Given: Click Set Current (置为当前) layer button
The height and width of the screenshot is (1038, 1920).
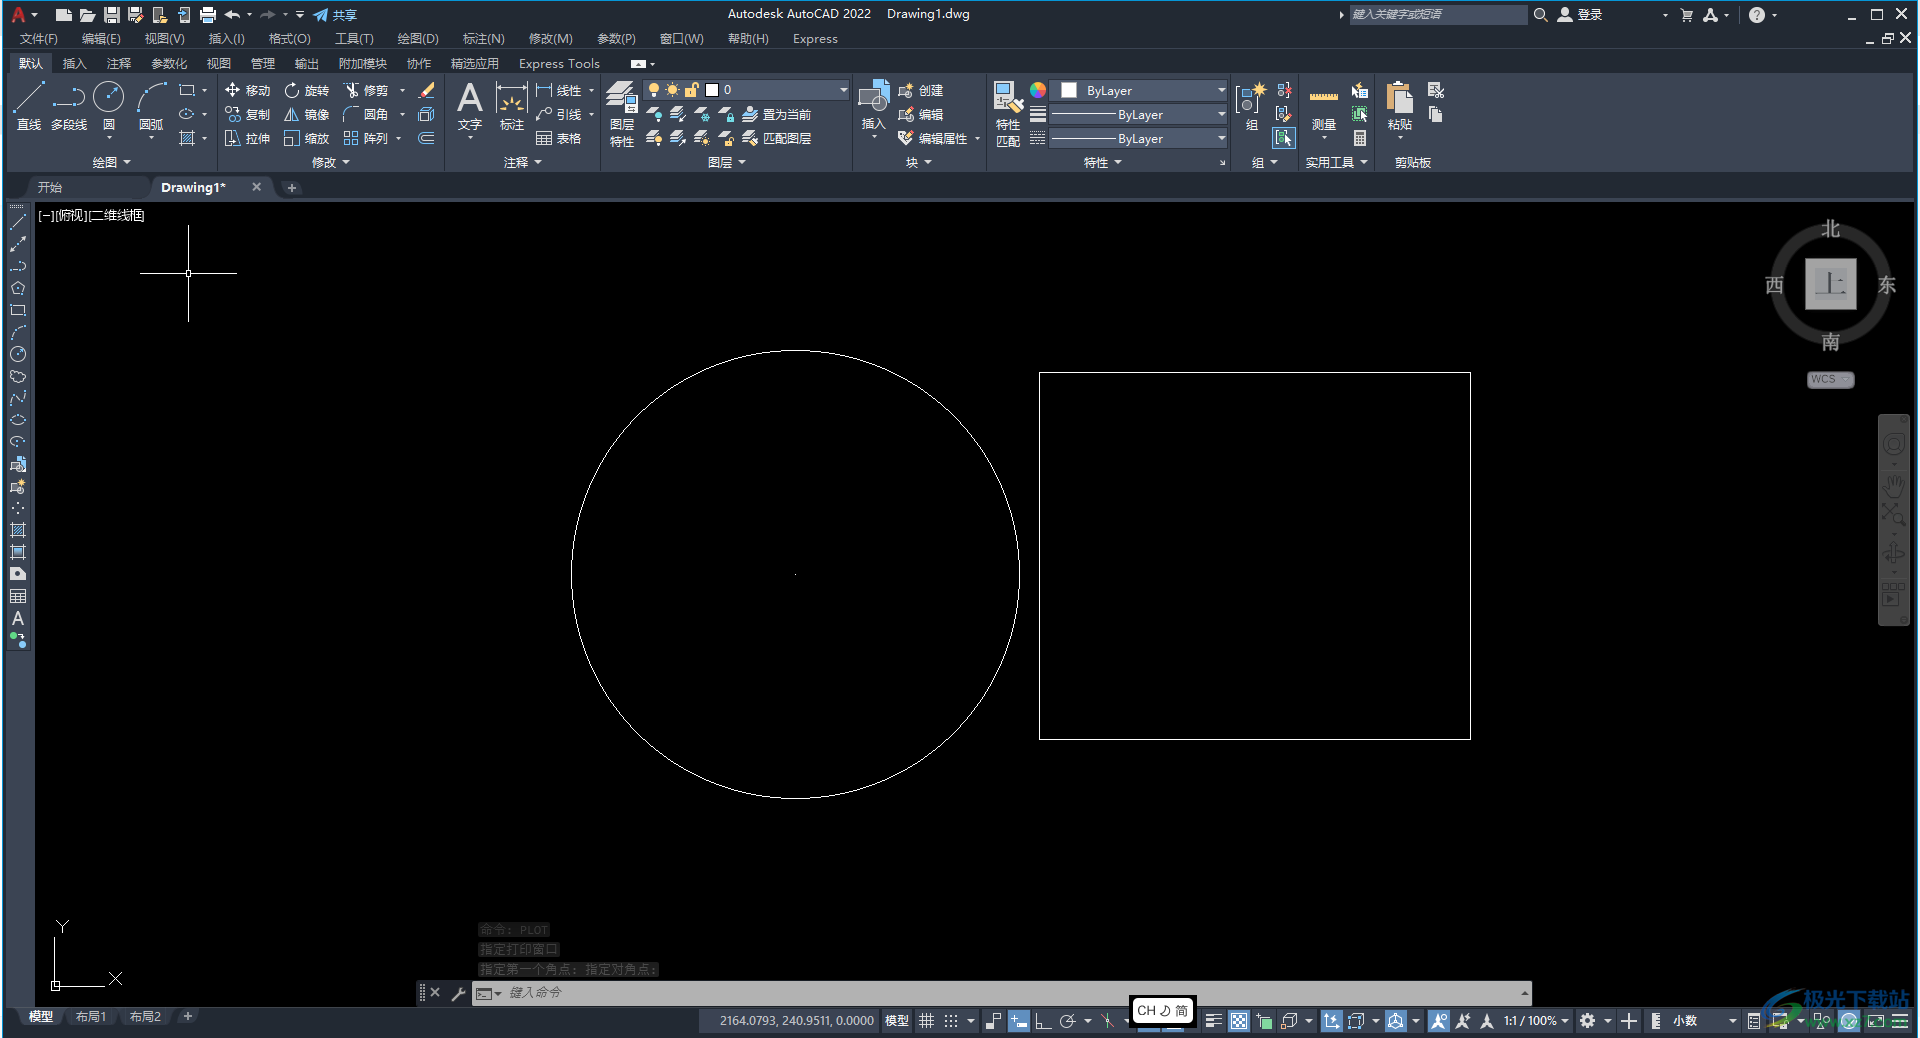Looking at the screenshot, I should tap(776, 114).
